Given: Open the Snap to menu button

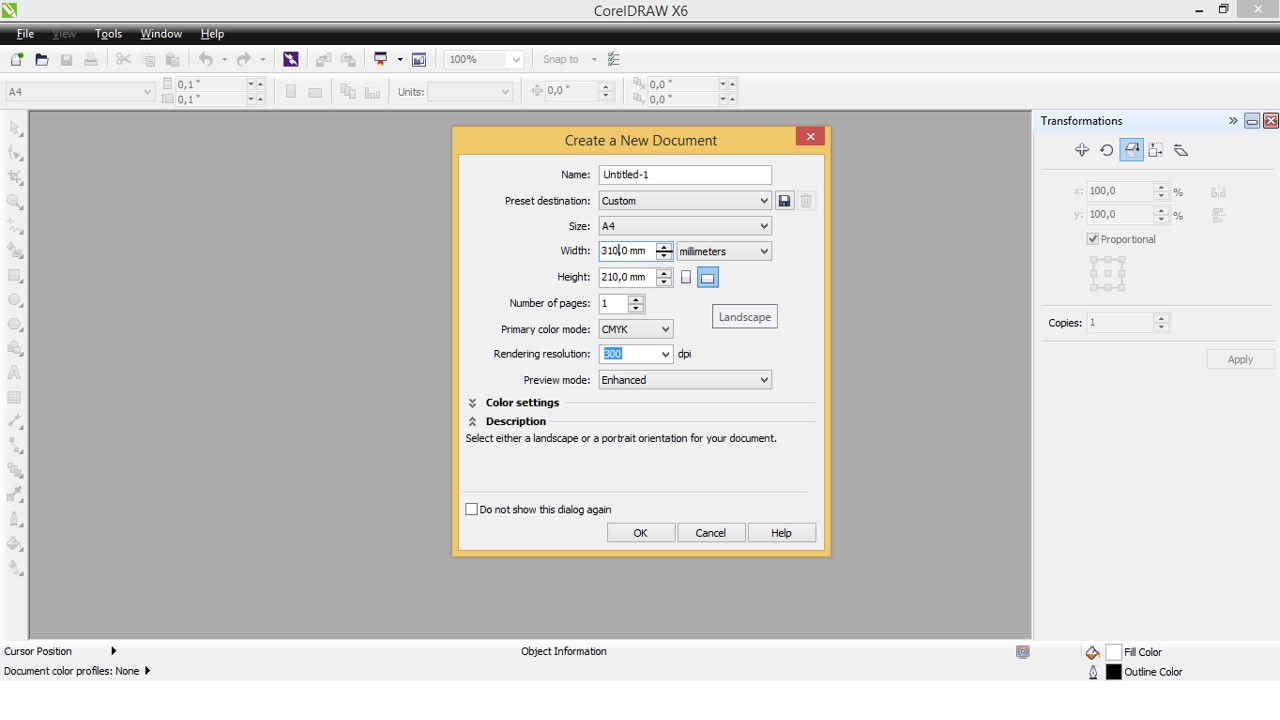Looking at the screenshot, I should [567, 60].
